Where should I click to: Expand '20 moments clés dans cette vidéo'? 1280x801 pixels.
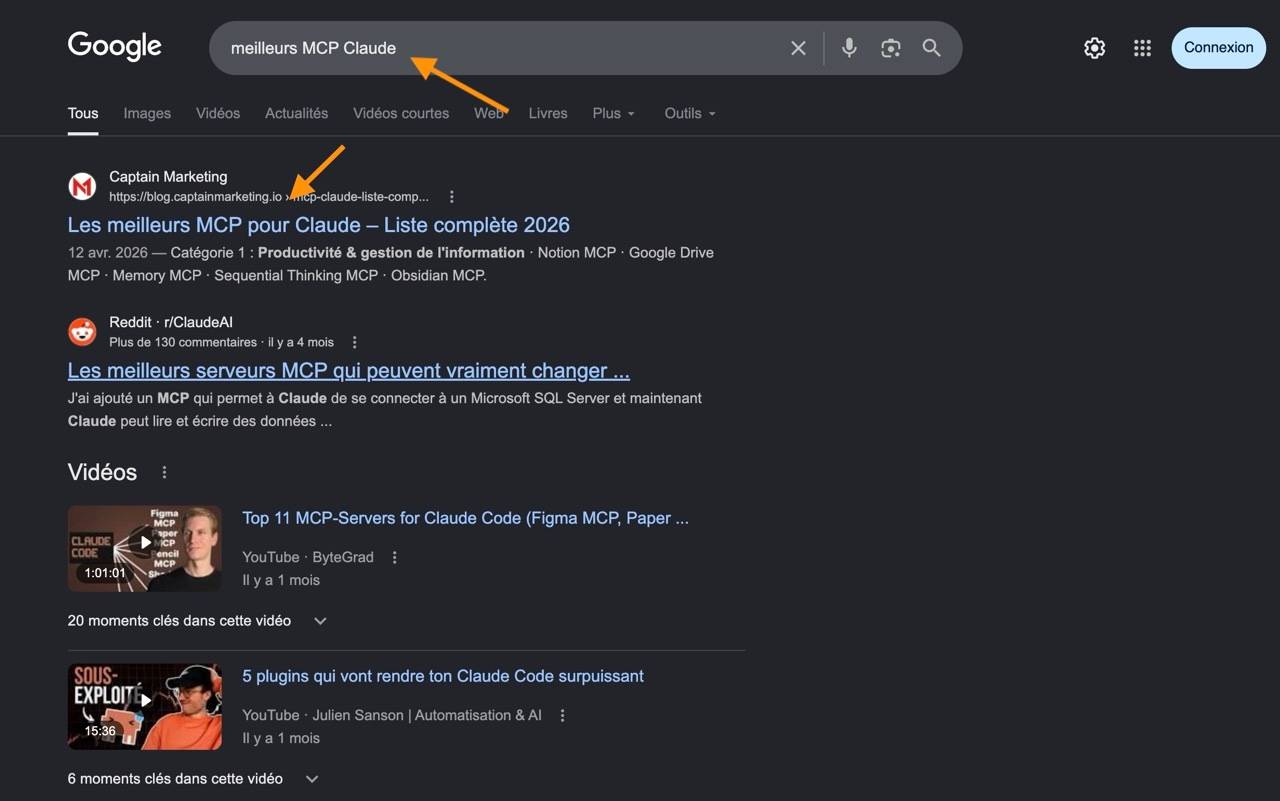click(x=197, y=620)
